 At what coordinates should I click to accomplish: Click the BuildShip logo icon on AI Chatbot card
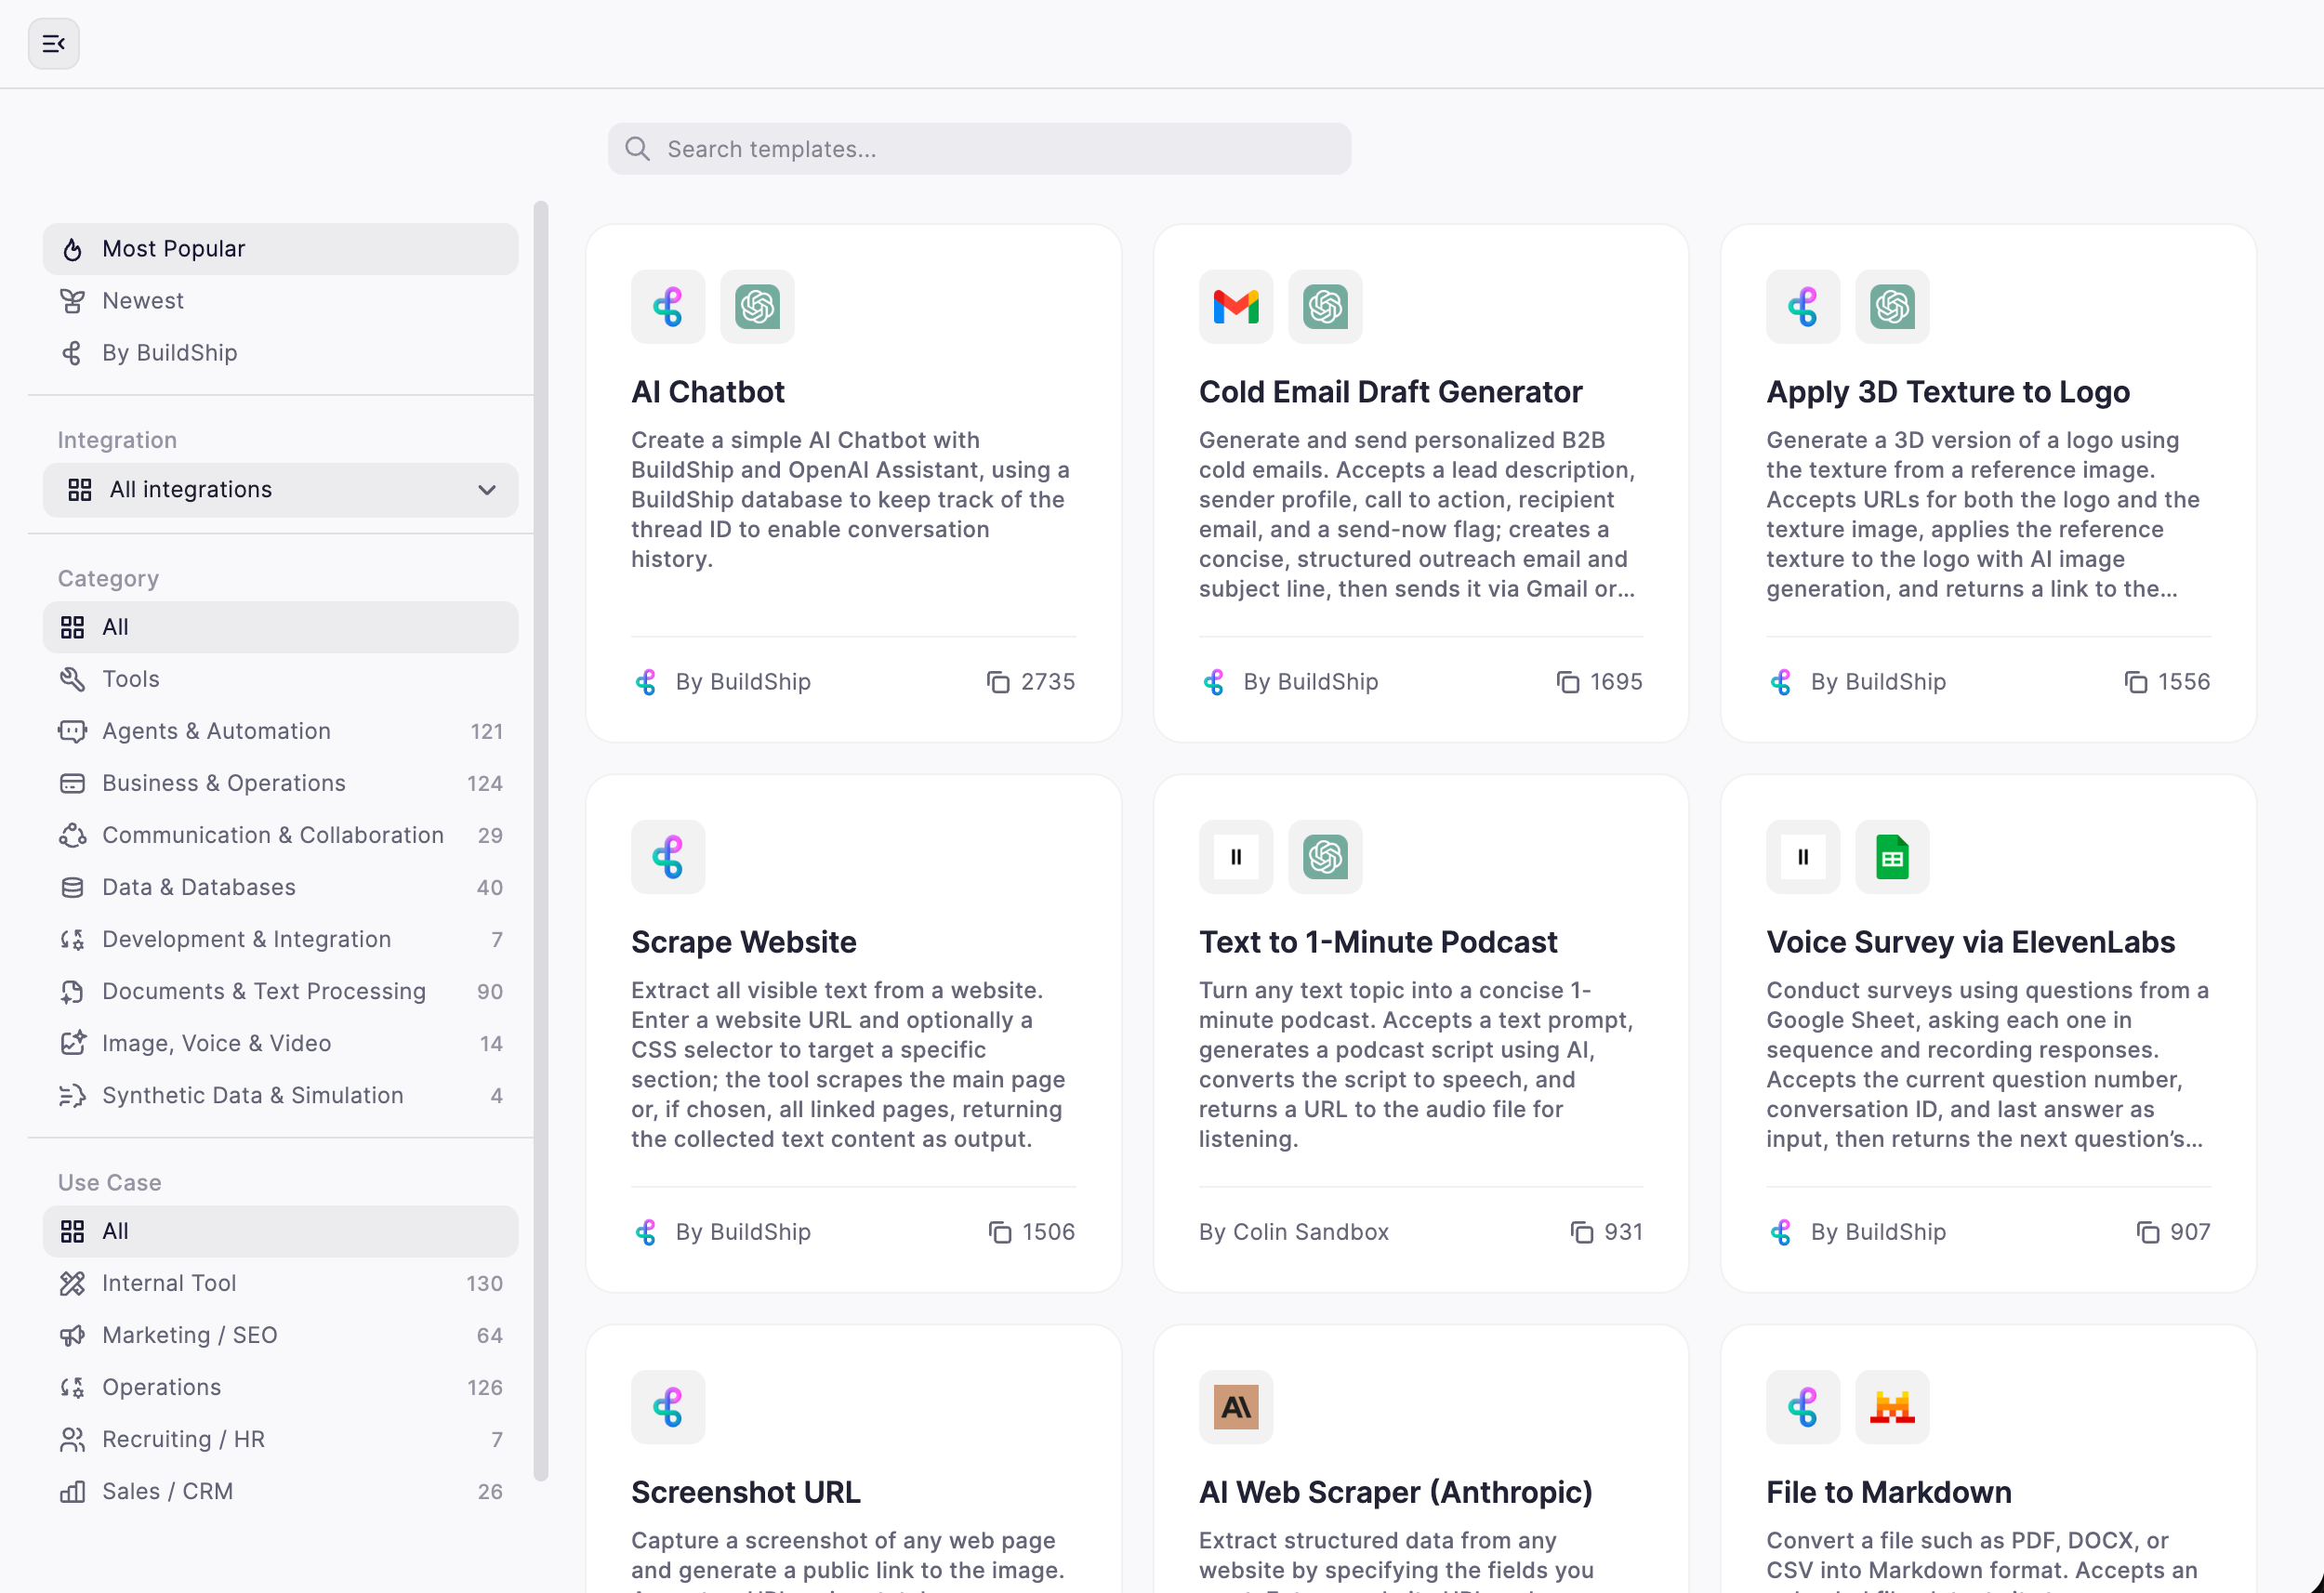668,306
